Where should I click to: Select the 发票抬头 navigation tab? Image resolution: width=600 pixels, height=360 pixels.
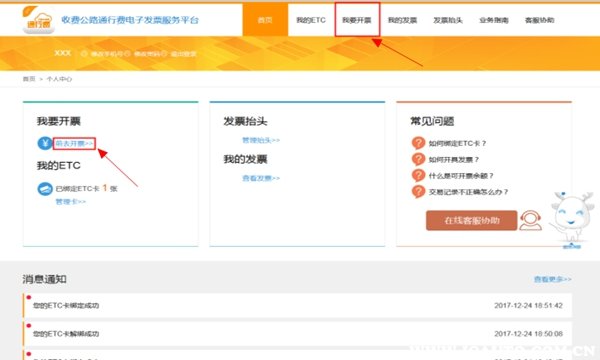(448, 20)
